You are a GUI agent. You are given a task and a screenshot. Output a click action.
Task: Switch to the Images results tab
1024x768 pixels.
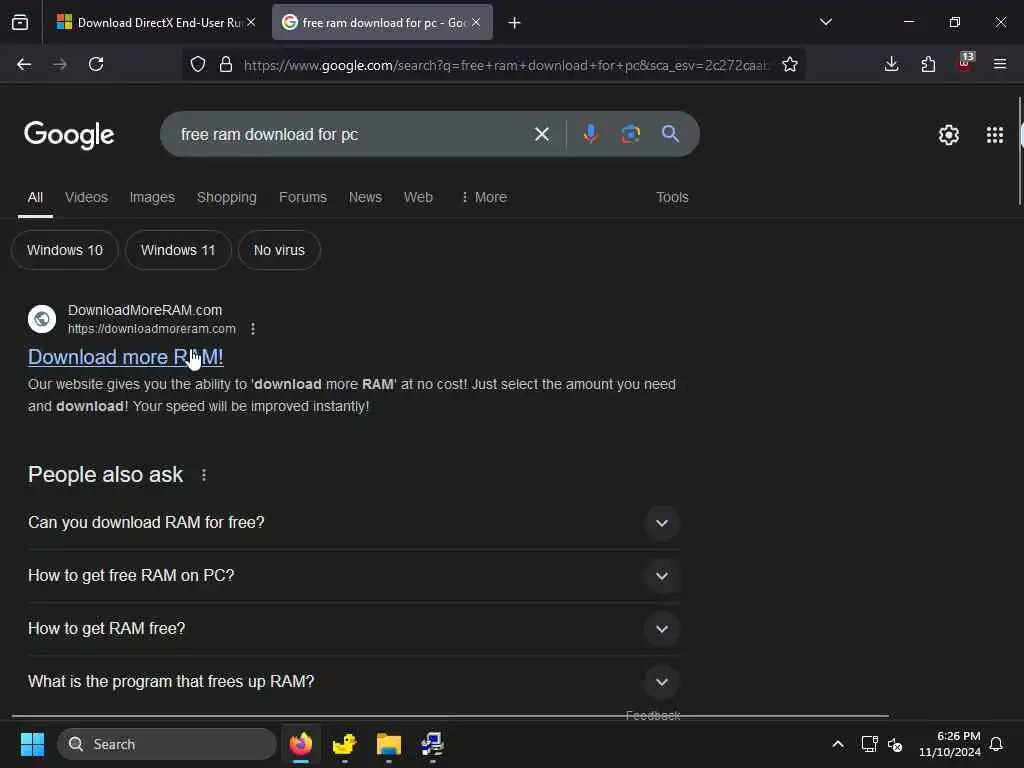click(x=152, y=197)
